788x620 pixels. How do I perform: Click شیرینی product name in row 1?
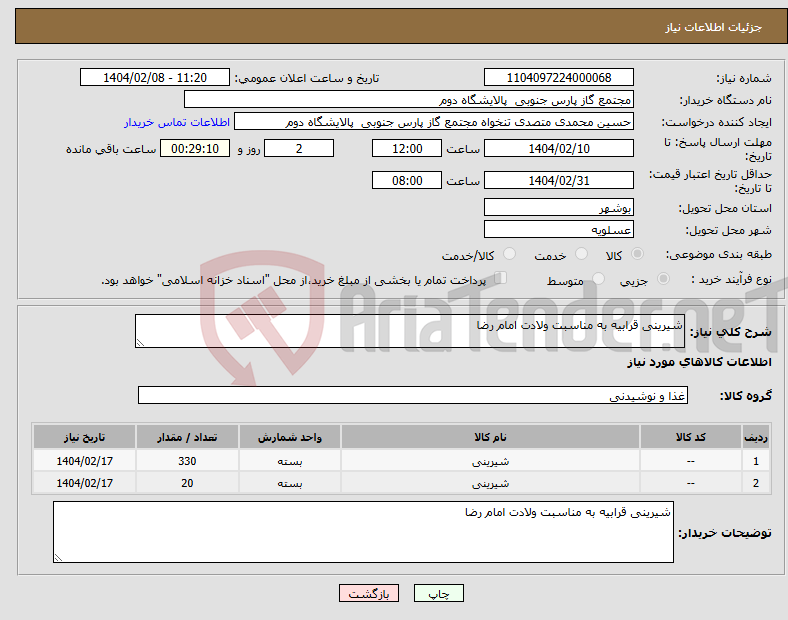coord(490,461)
